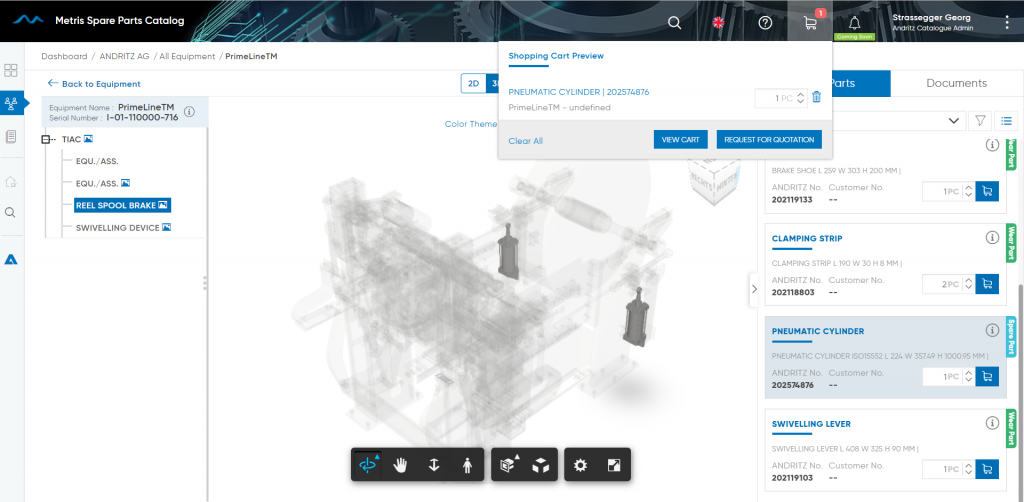Open PNEUMATIC CYLINDER | 202574876 cart link
The width and height of the screenshot is (1024, 502).
pos(579,92)
